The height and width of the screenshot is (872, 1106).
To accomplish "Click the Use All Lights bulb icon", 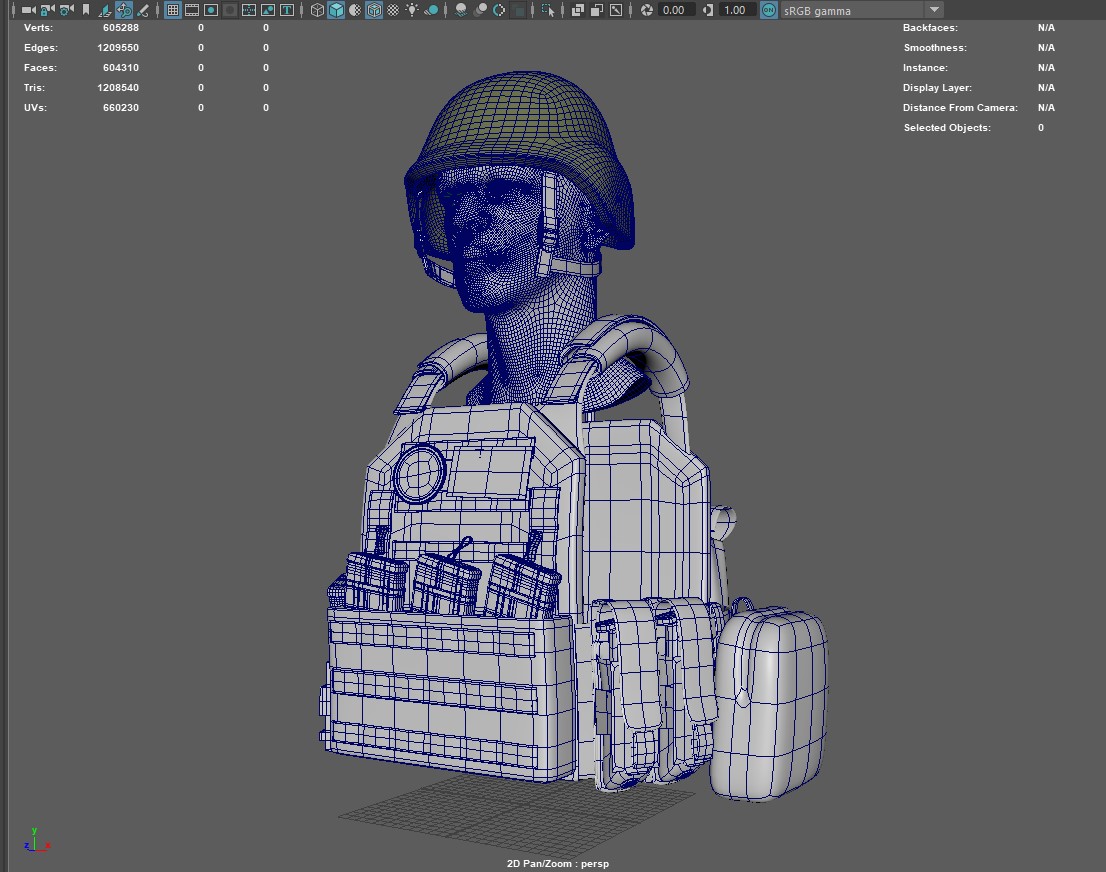I will [412, 10].
